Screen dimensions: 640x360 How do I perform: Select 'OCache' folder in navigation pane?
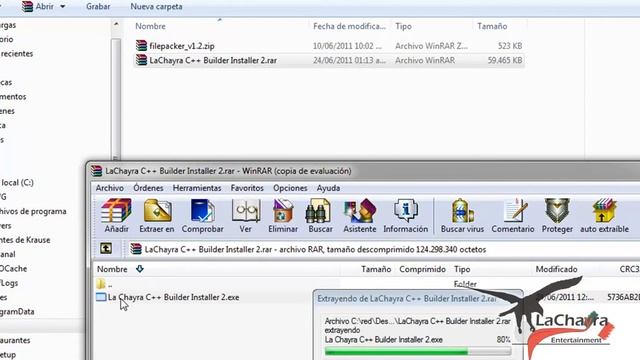coord(13,269)
